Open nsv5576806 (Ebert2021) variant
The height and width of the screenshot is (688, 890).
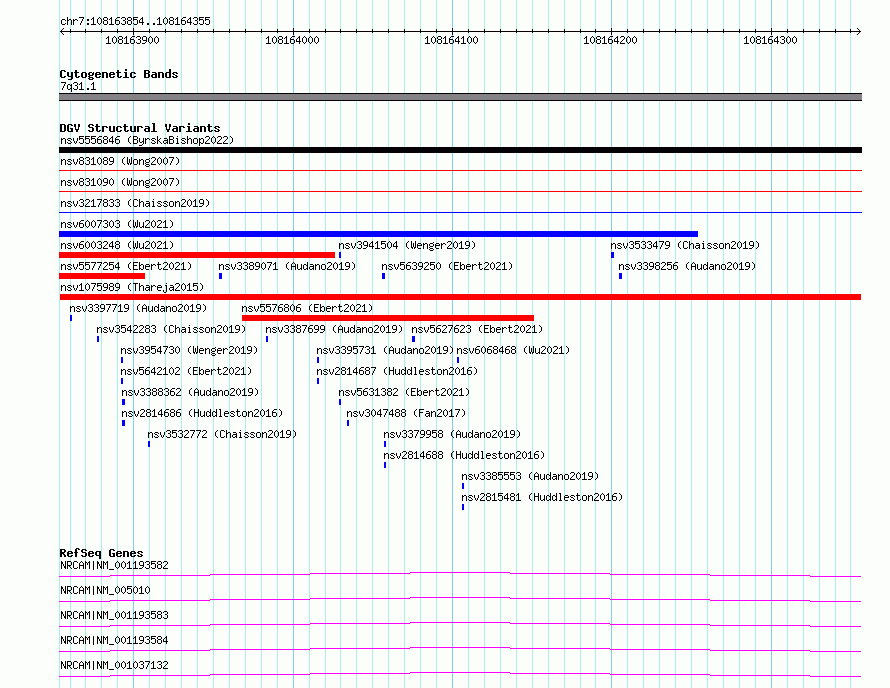click(307, 308)
